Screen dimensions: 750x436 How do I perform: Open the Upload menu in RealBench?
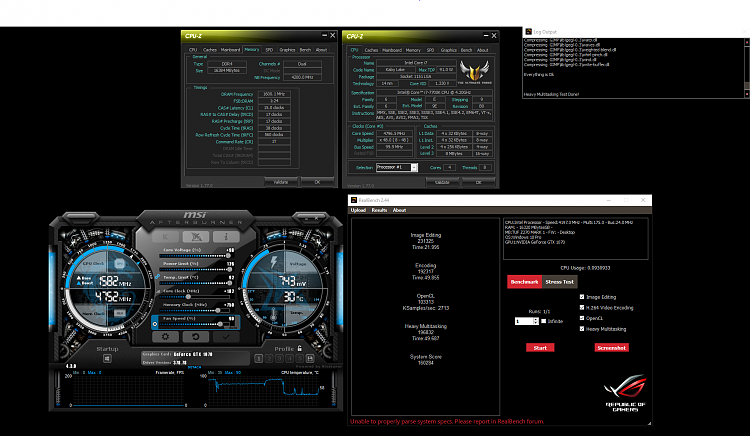coord(358,210)
